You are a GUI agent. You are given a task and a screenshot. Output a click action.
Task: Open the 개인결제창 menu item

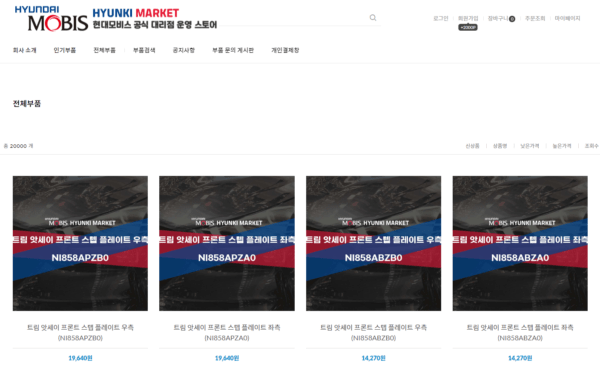pos(285,50)
